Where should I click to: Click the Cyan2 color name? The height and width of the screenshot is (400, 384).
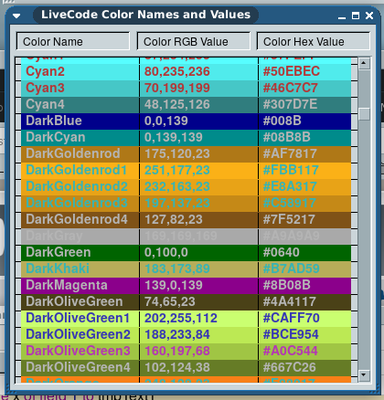[45, 72]
